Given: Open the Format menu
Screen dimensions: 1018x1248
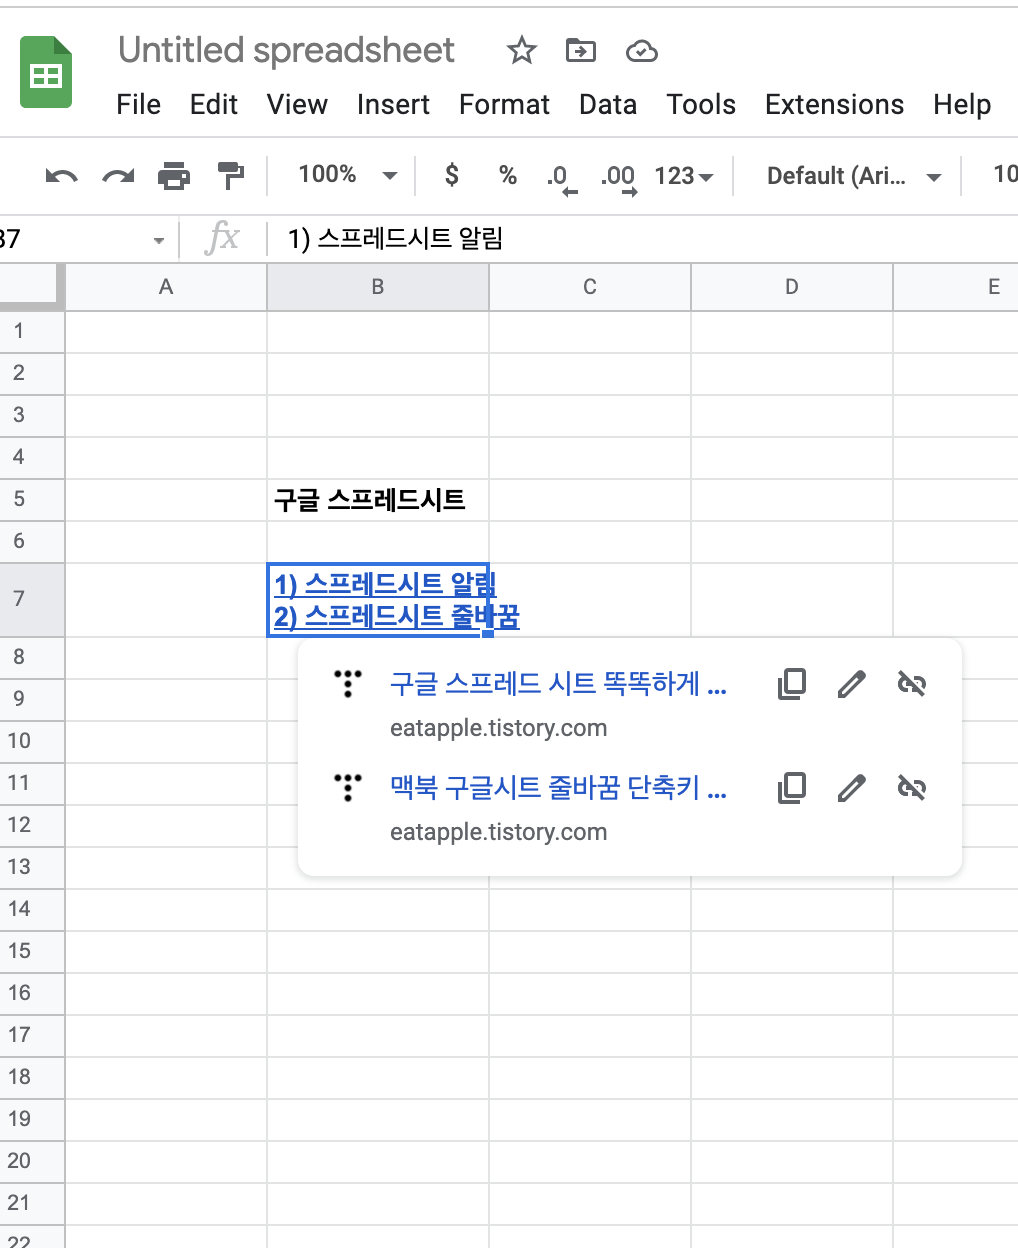Looking at the screenshot, I should (x=504, y=104).
